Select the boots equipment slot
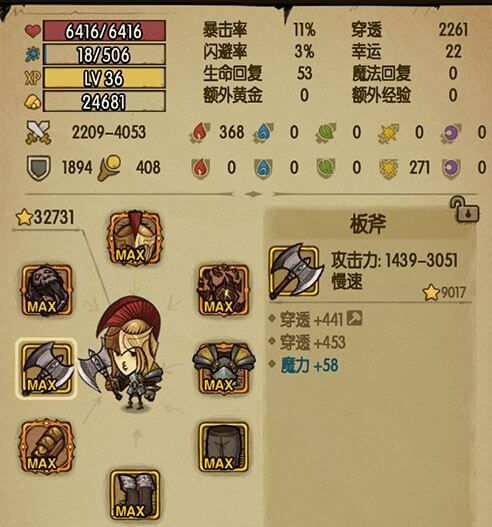 [135, 495]
